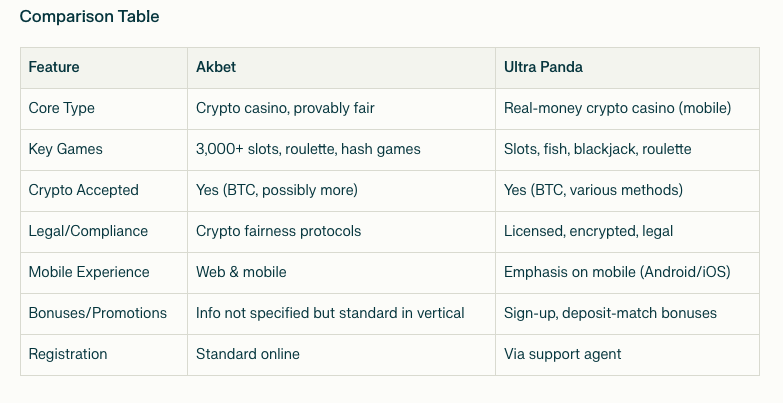Click the Bonuses/Promotions row label

tap(97, 313)
